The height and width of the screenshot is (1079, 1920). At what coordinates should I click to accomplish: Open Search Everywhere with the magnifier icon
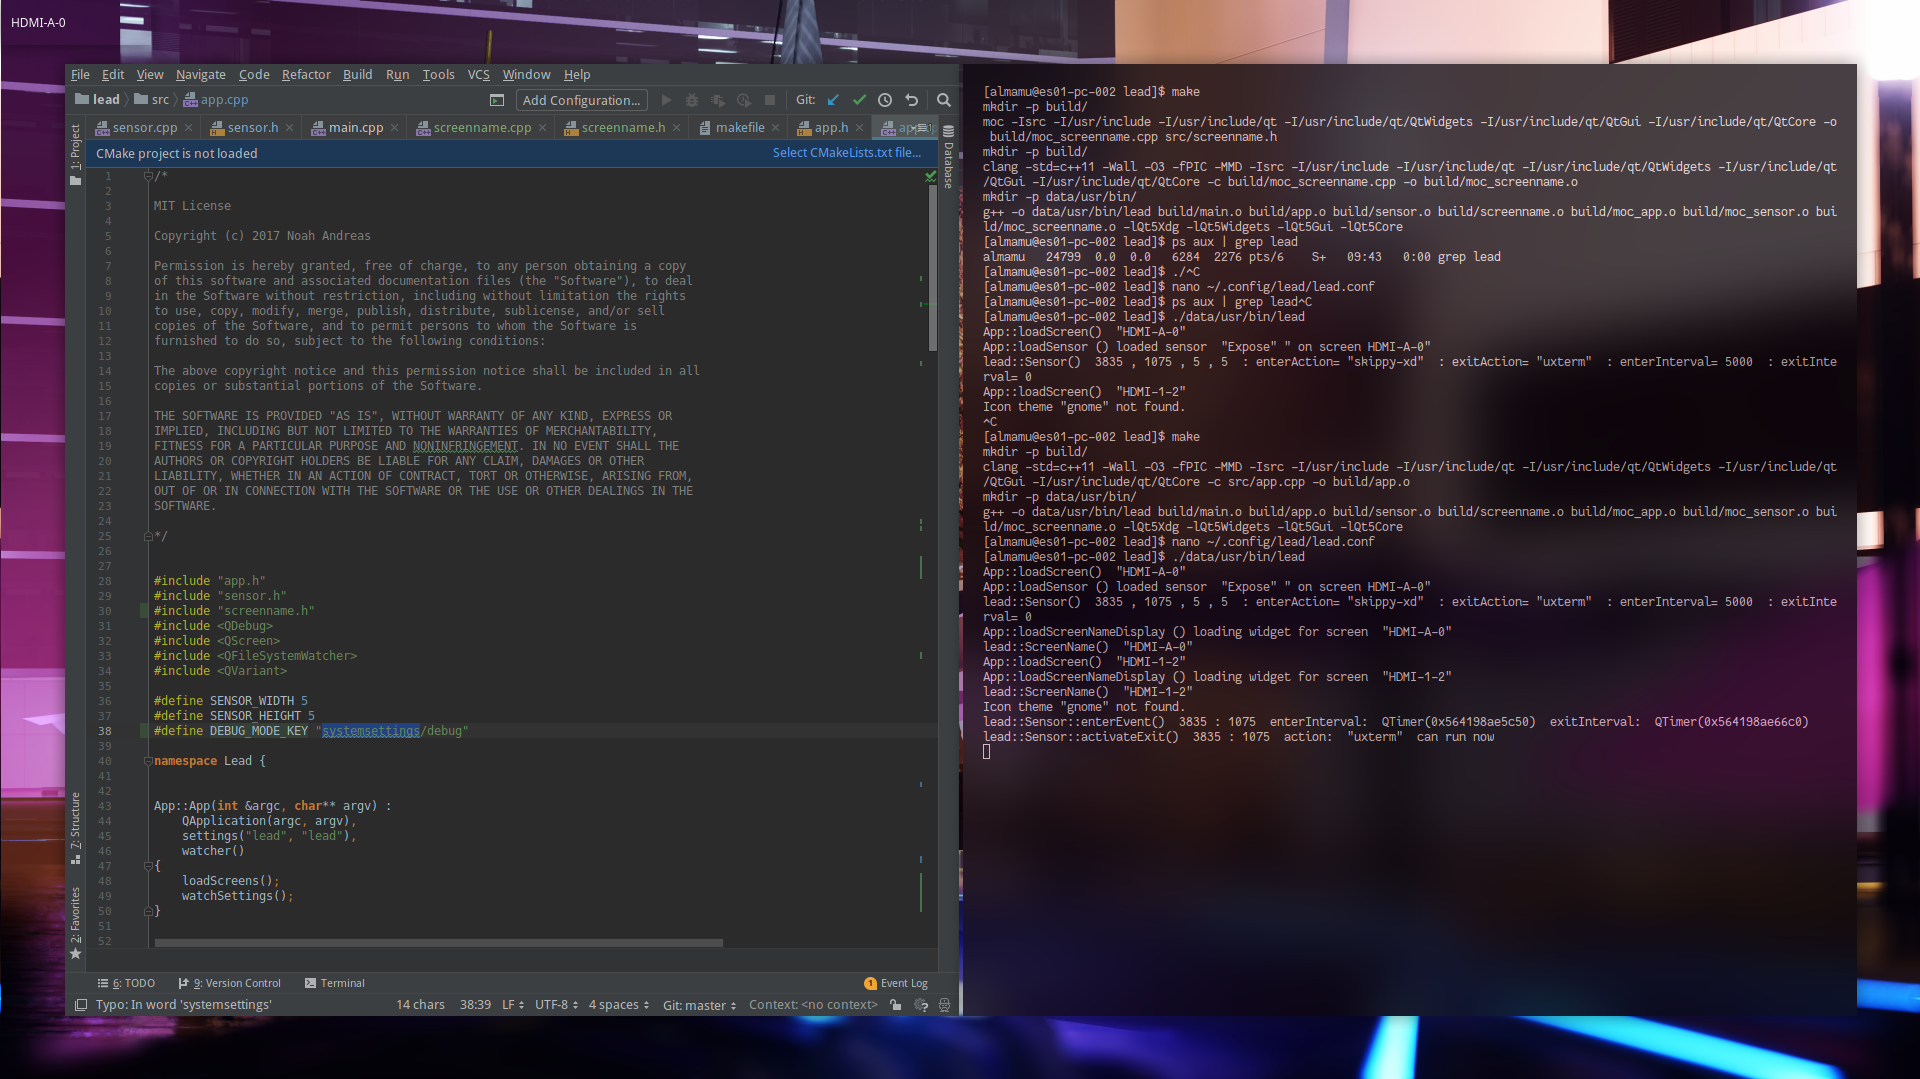tap(943, 100)
